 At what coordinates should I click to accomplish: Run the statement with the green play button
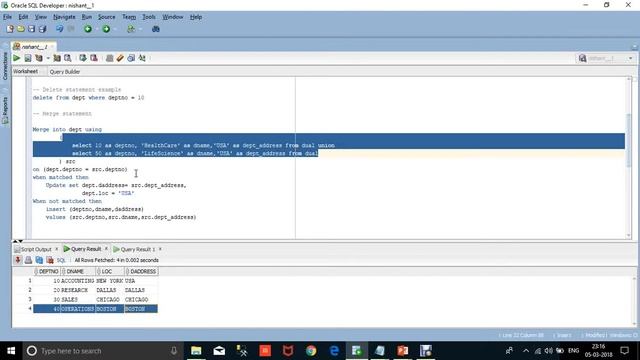coord(17,58)
